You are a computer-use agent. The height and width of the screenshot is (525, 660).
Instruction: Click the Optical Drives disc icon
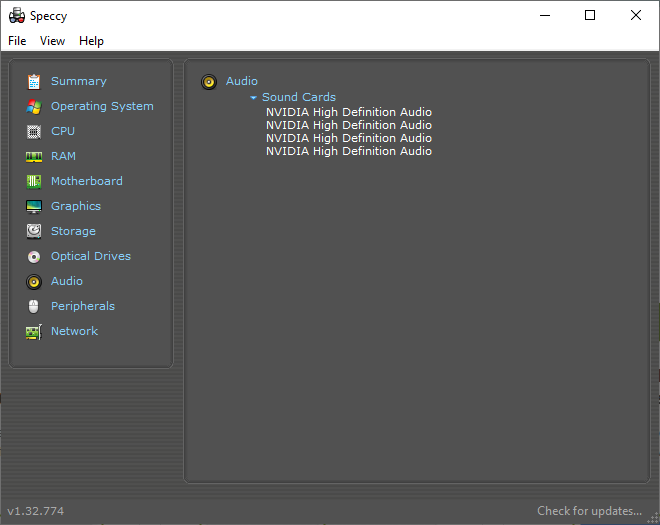click(34, 257)
